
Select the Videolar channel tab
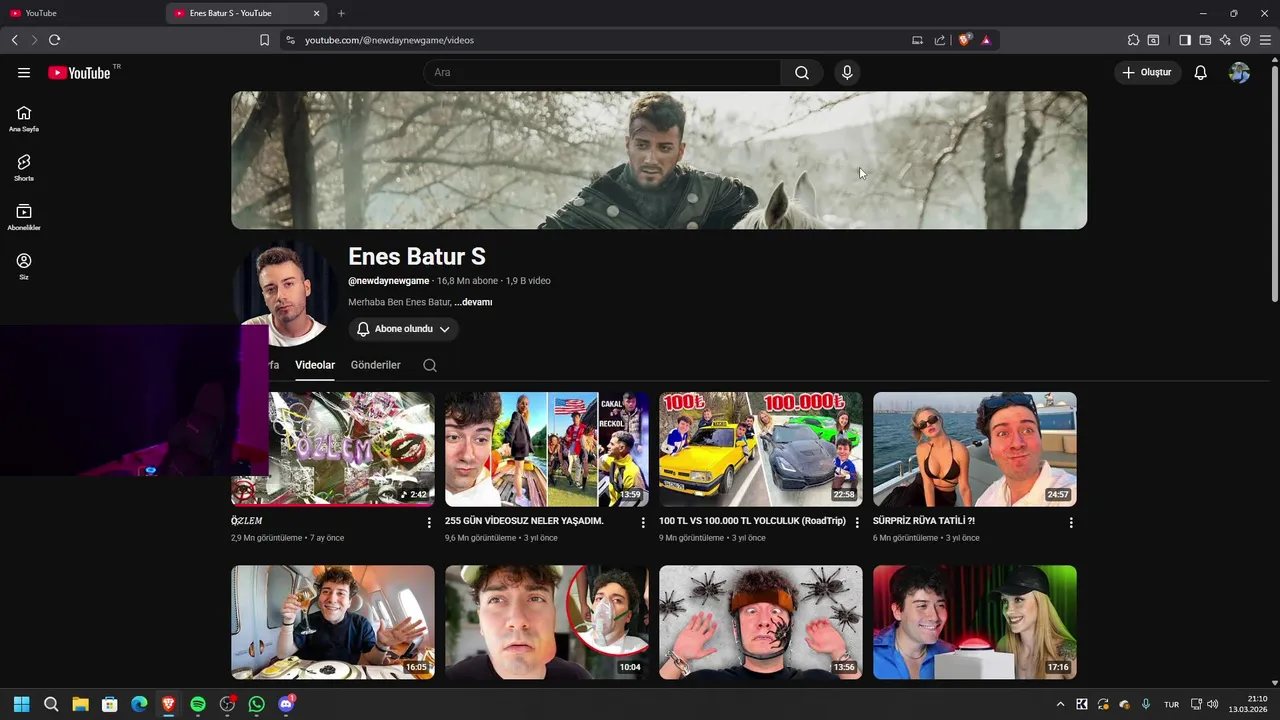pyautogui.click(x=315, y=365)
